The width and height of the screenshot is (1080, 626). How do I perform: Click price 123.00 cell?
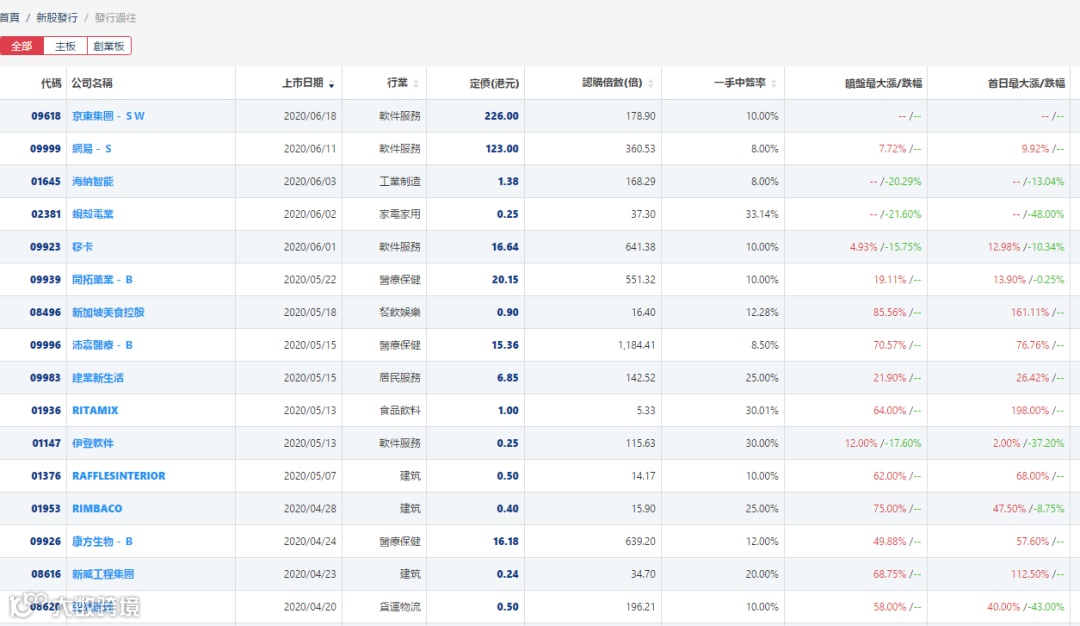pos(502,149)
